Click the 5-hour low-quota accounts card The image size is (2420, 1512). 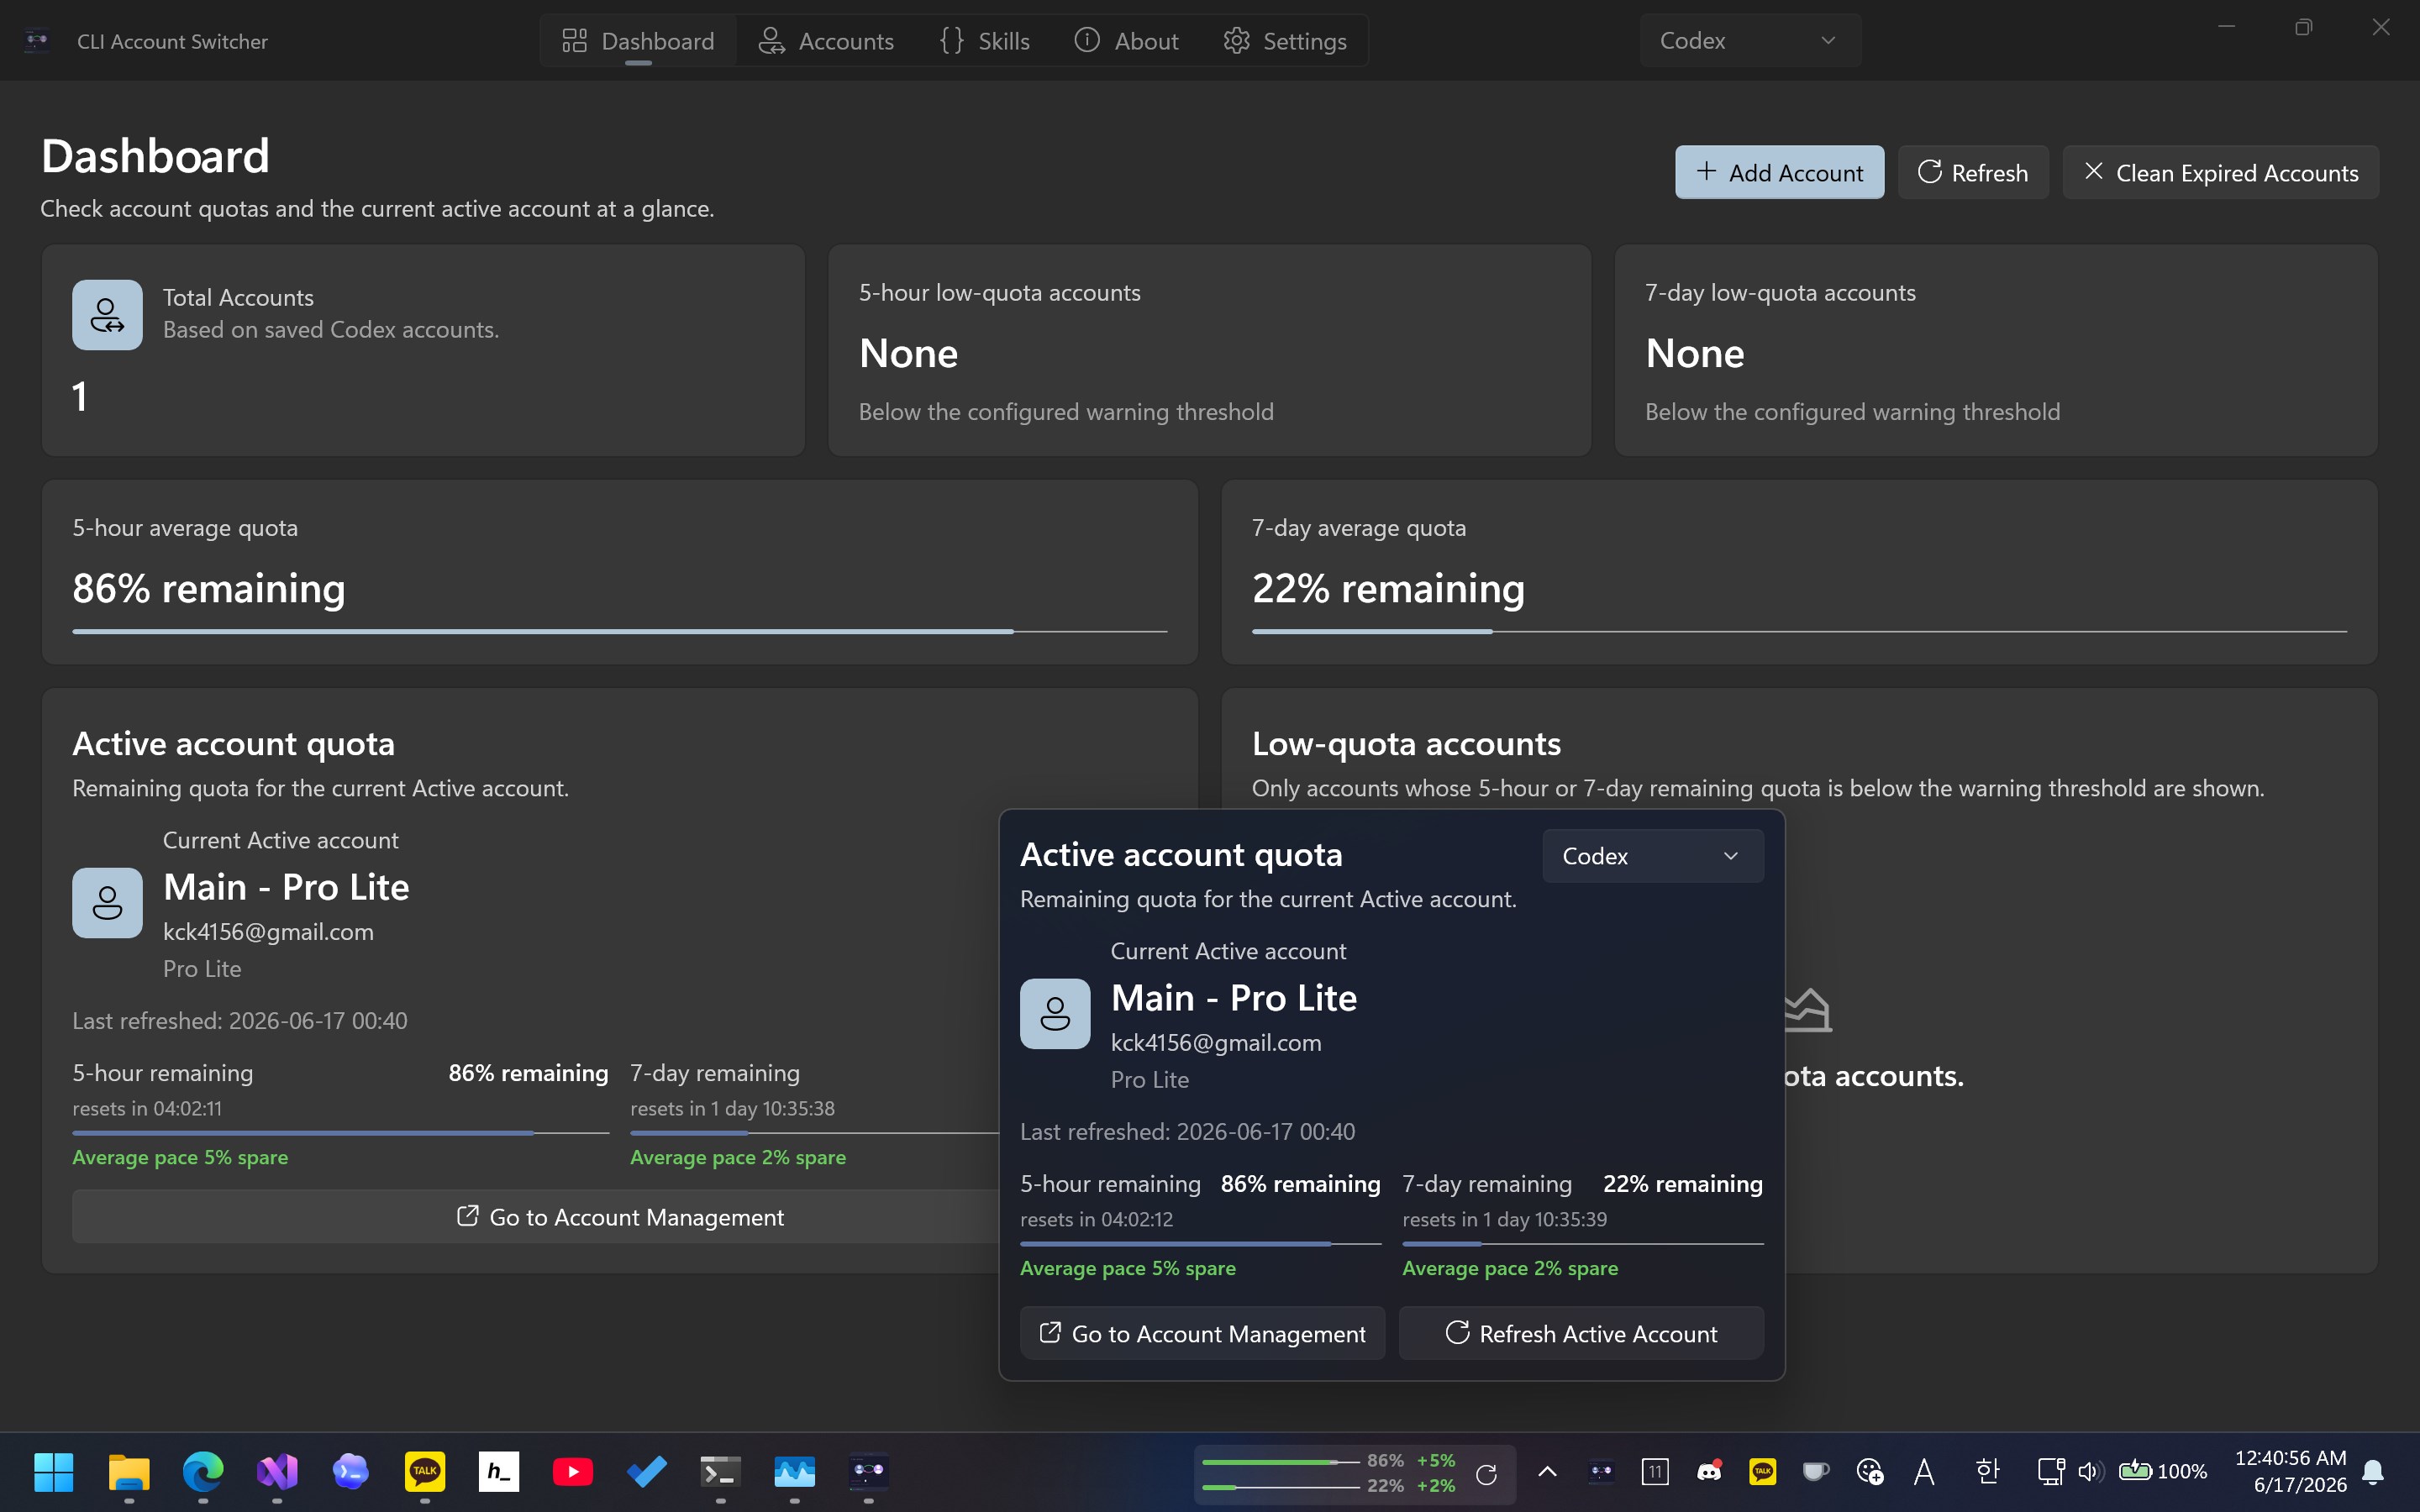[x=1209, y=350]
